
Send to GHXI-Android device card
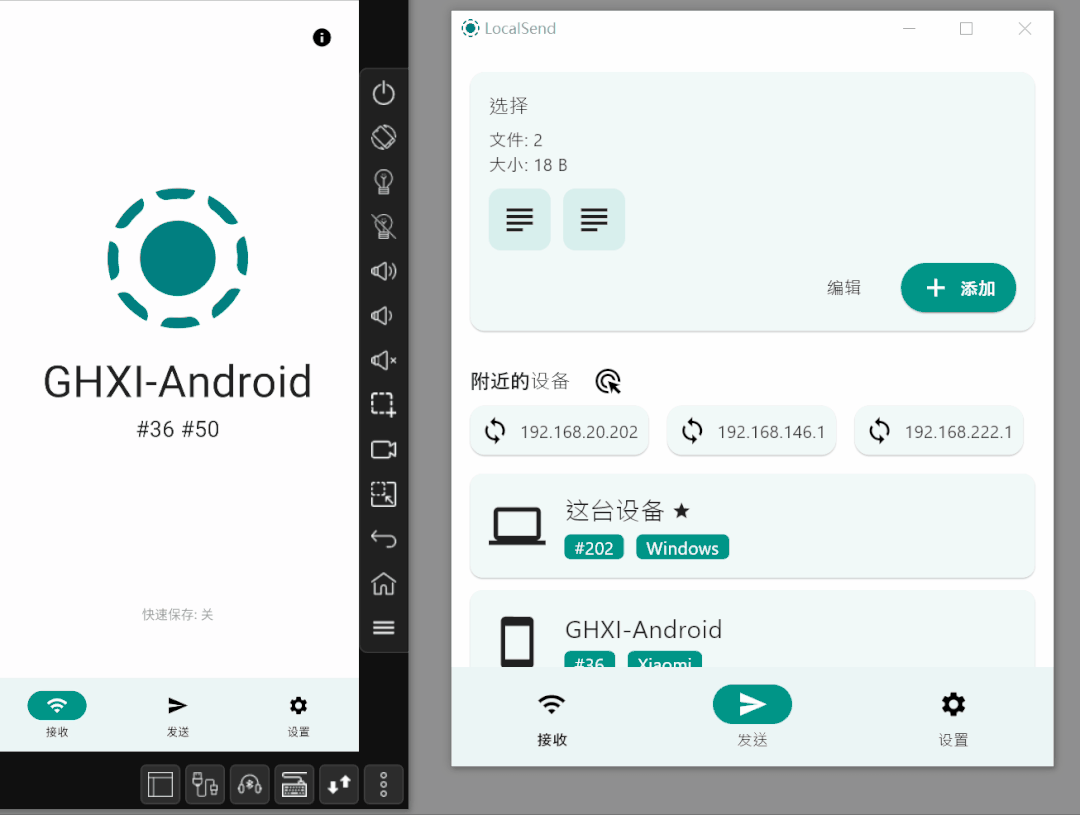[x=752, y=629]
